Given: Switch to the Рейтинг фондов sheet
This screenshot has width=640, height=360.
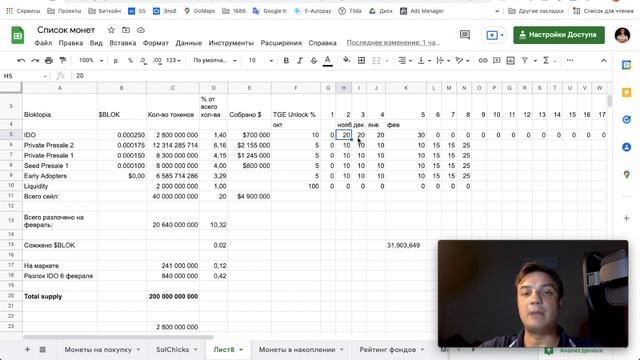Looking at the screenshot, I should [387, 350].
